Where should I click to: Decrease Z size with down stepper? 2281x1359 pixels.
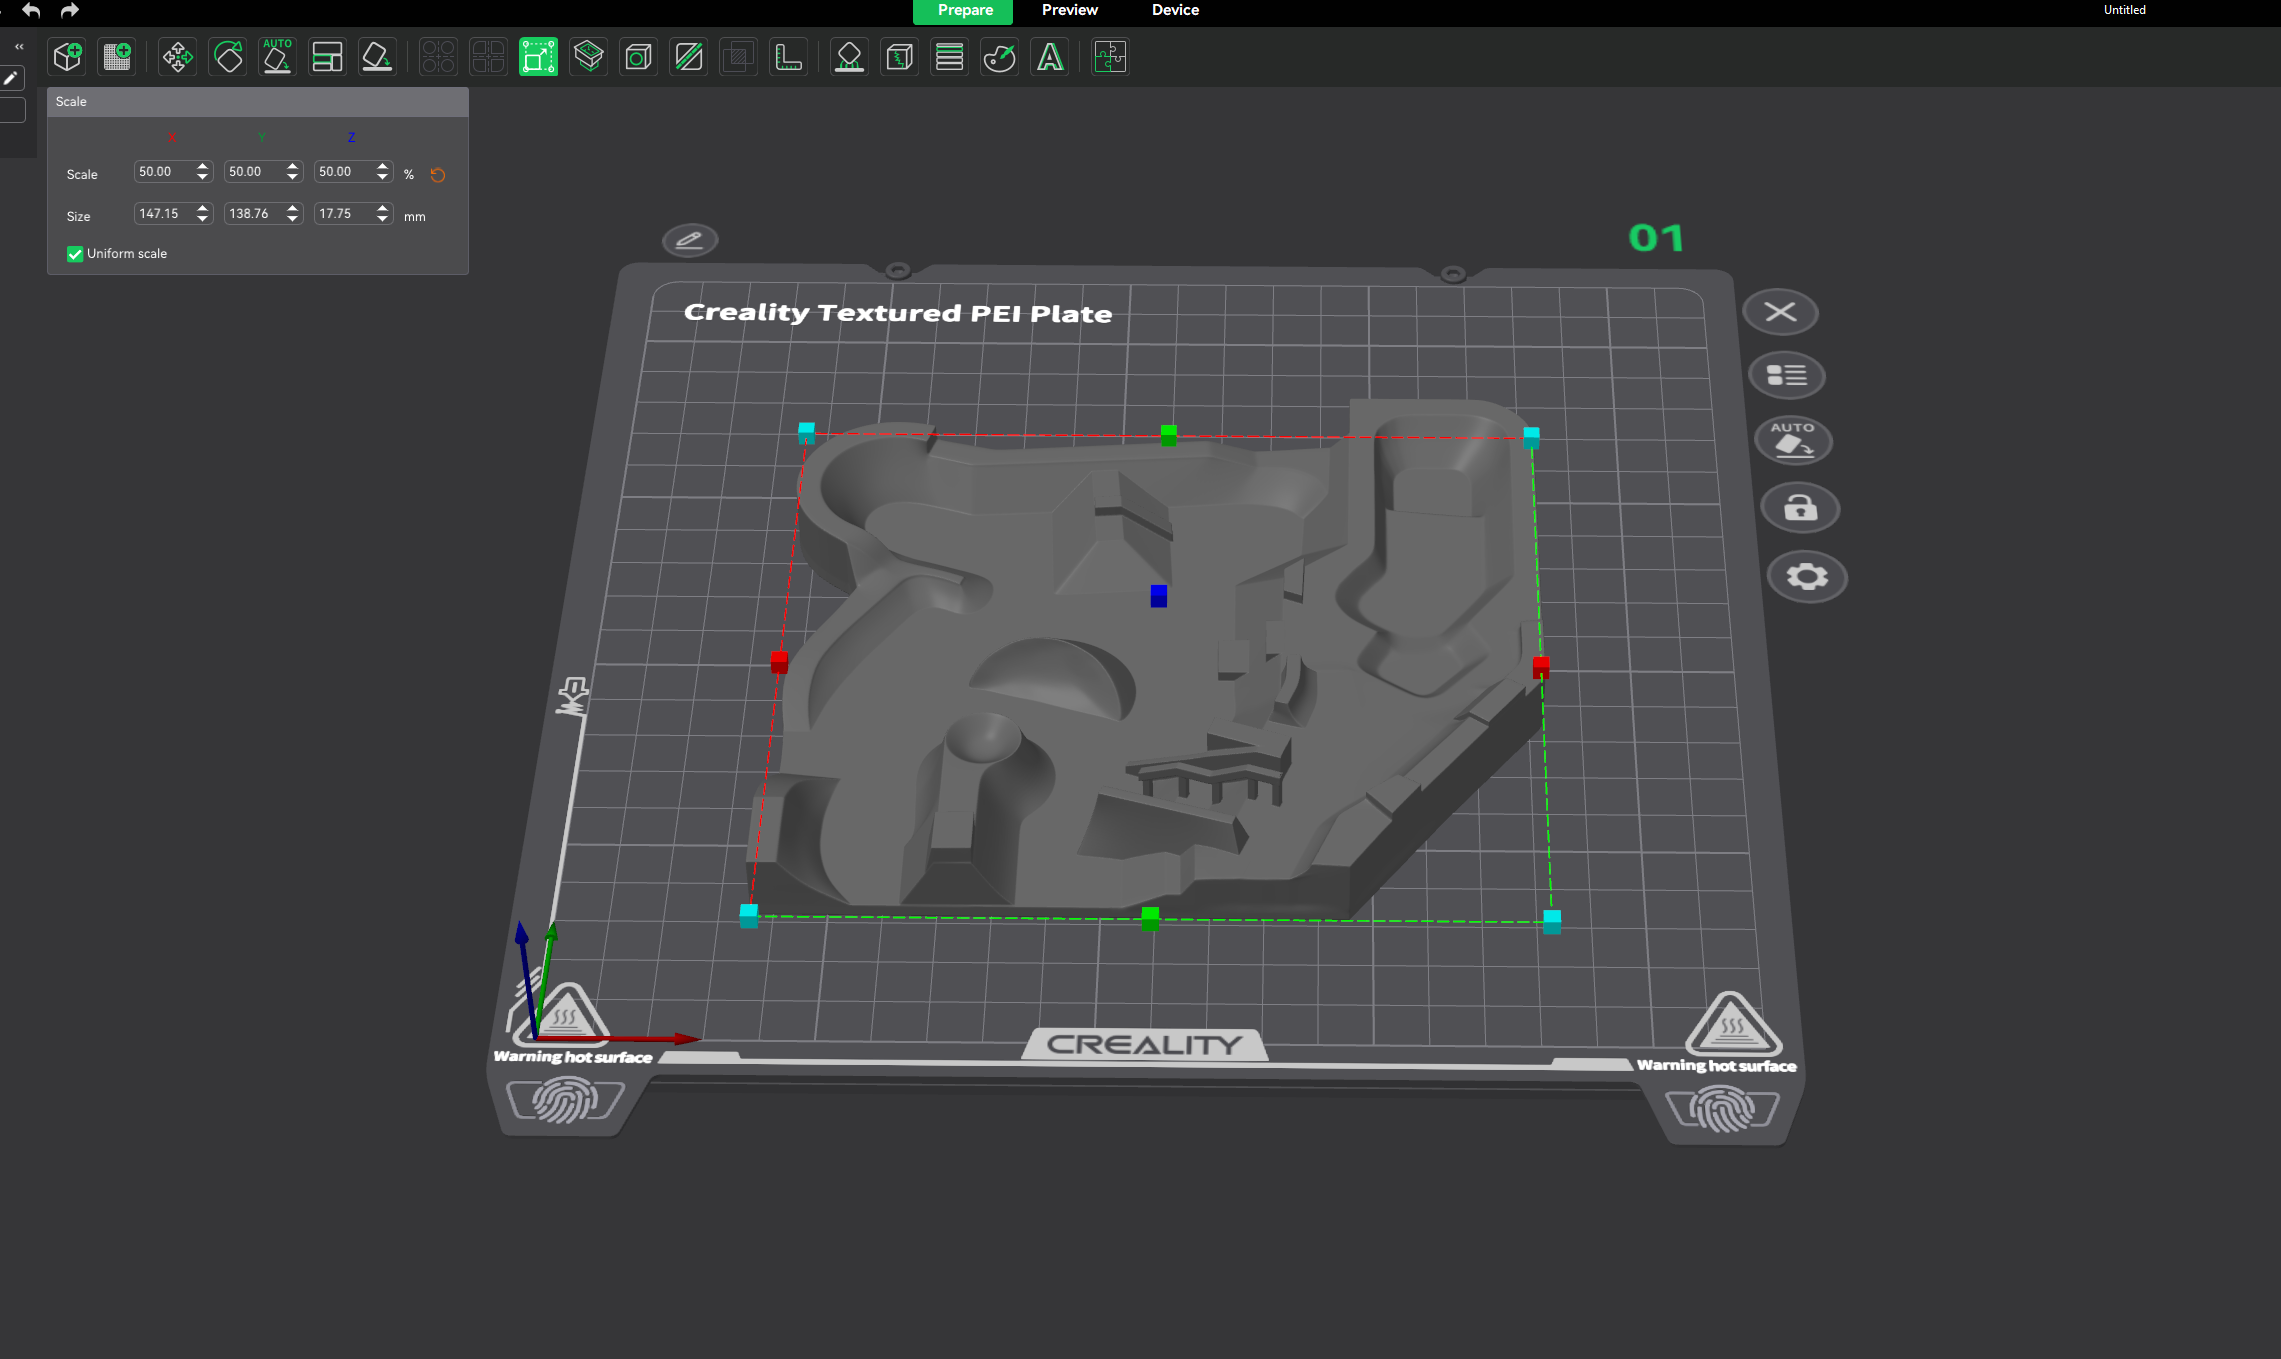point(383,219)
